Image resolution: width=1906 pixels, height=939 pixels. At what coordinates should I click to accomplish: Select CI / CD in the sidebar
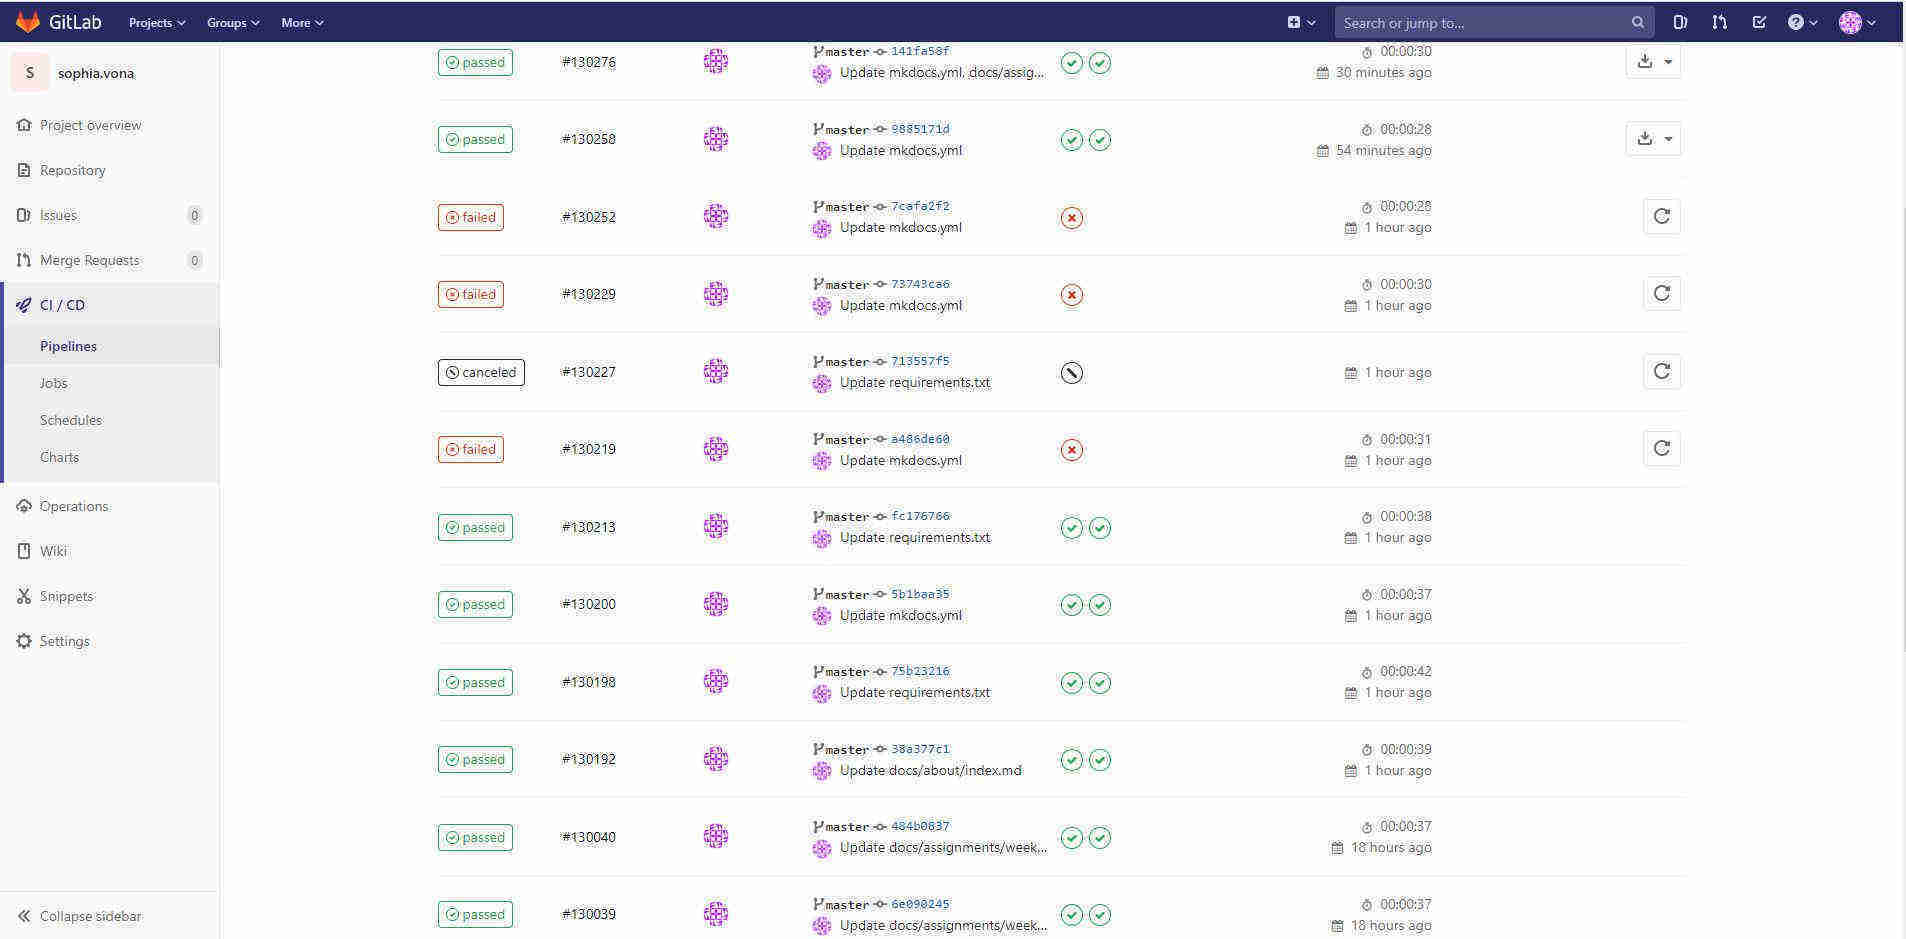click(62, 305)
